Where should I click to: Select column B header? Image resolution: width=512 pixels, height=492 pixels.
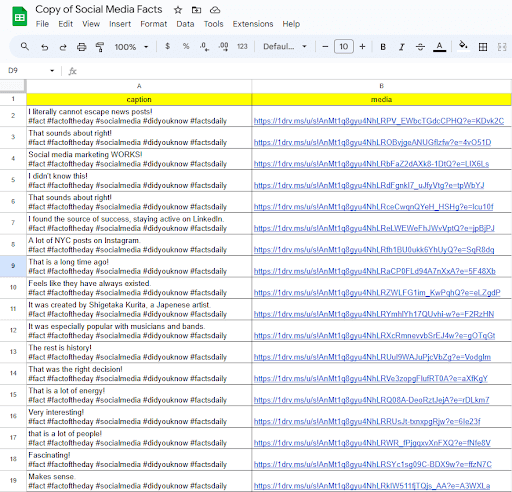tap(382, 86)
